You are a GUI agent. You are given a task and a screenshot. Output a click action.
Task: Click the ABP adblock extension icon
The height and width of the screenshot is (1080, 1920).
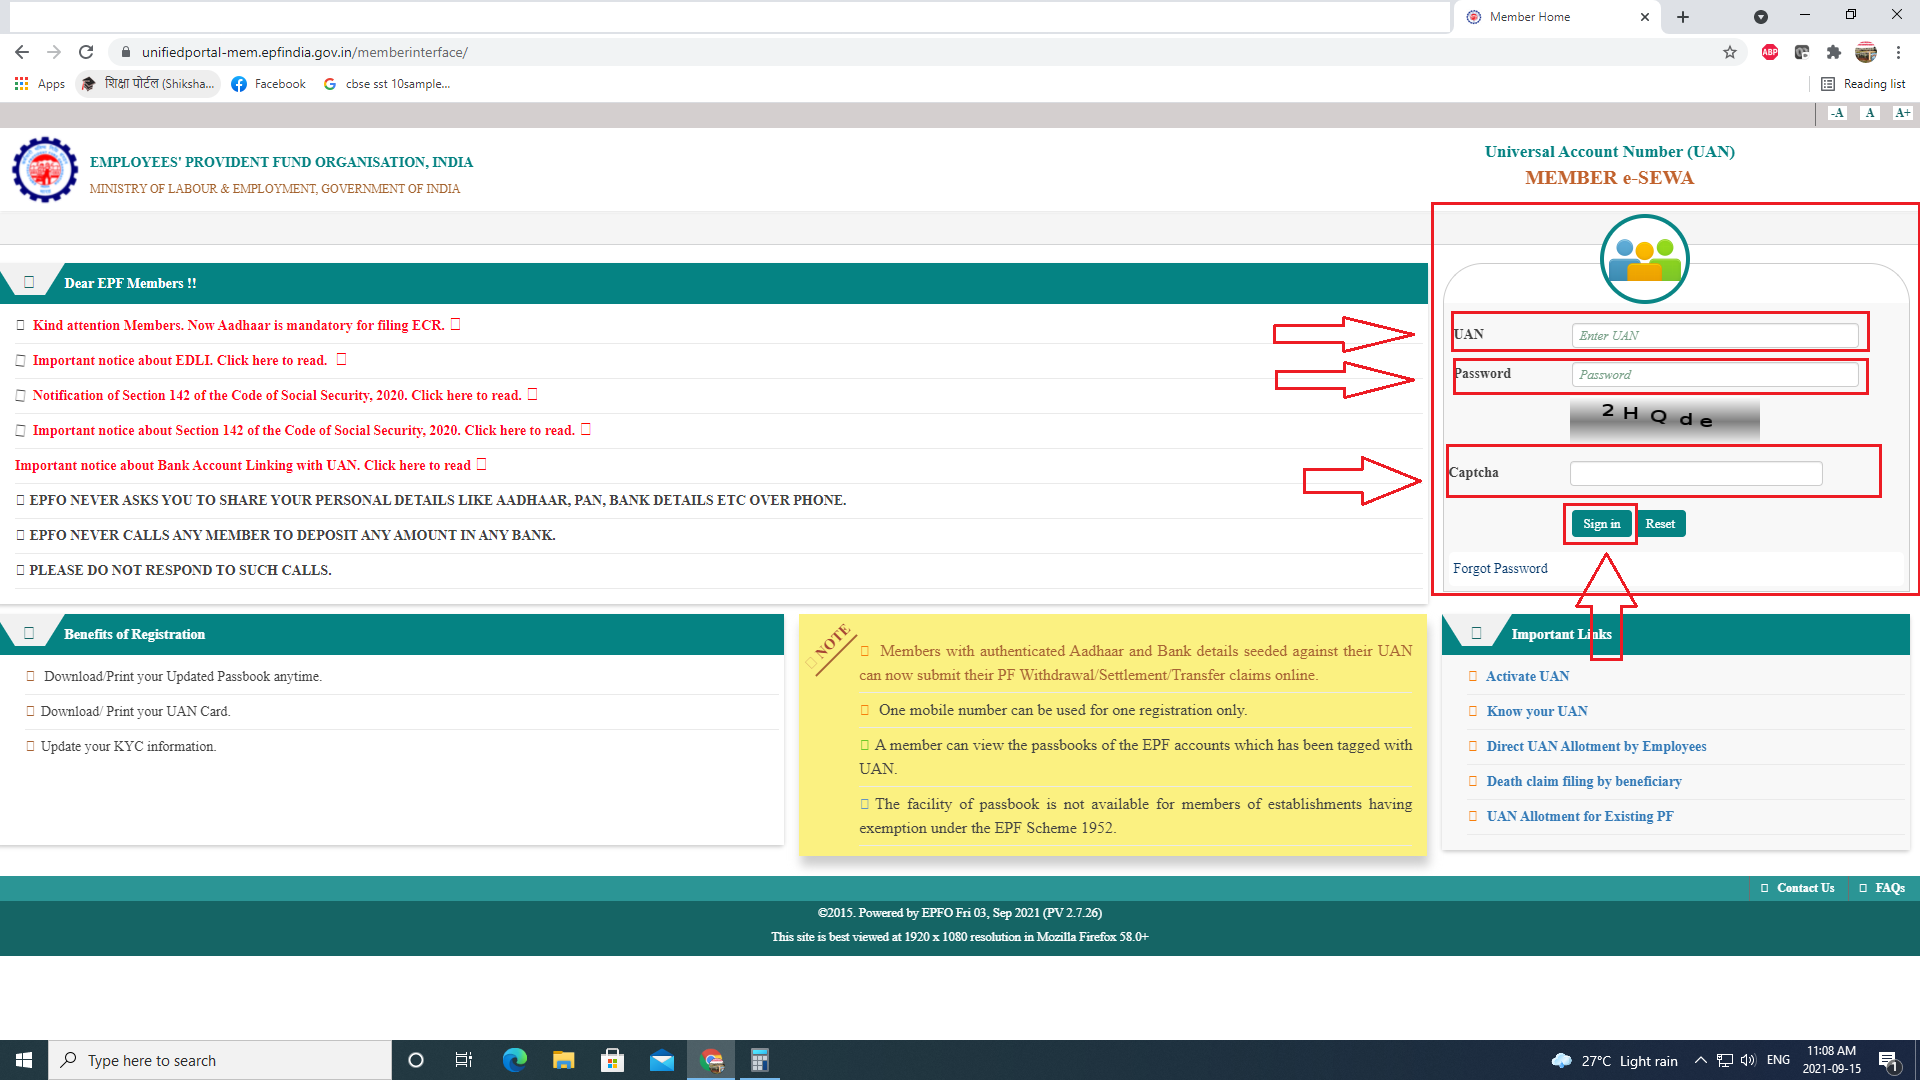click(1770, 52)
